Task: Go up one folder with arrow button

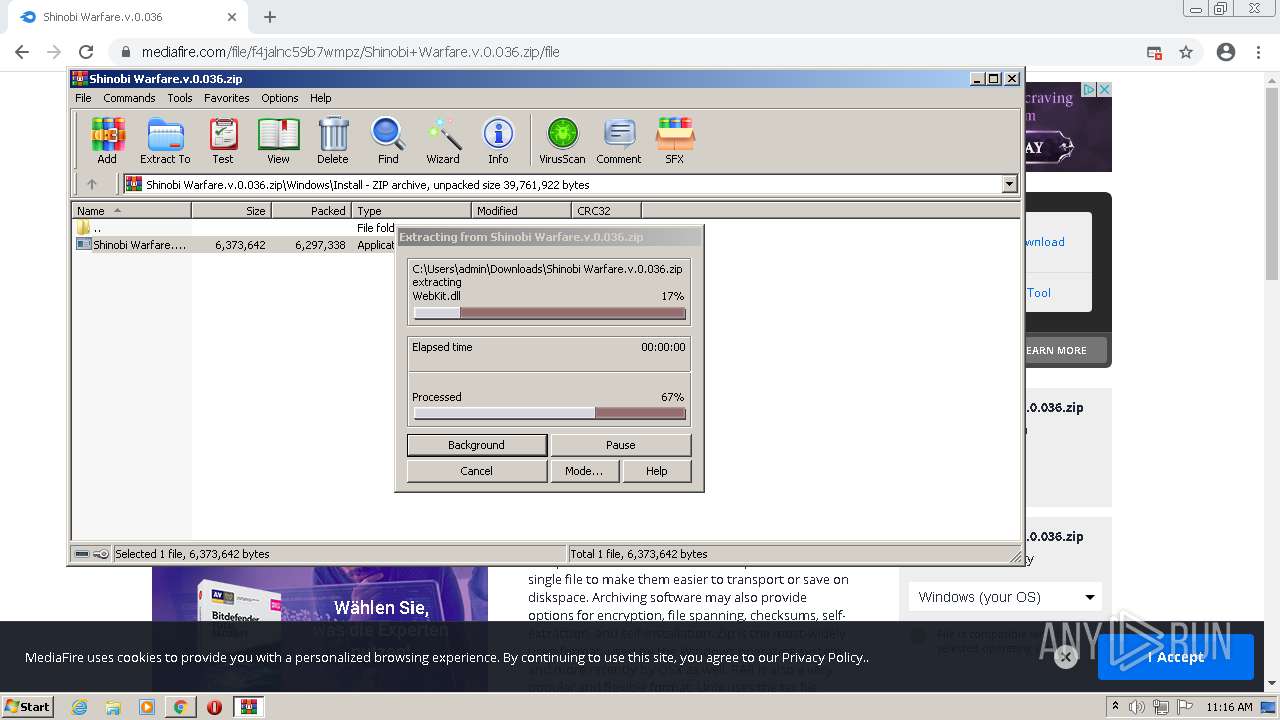Action: point(92,184)
